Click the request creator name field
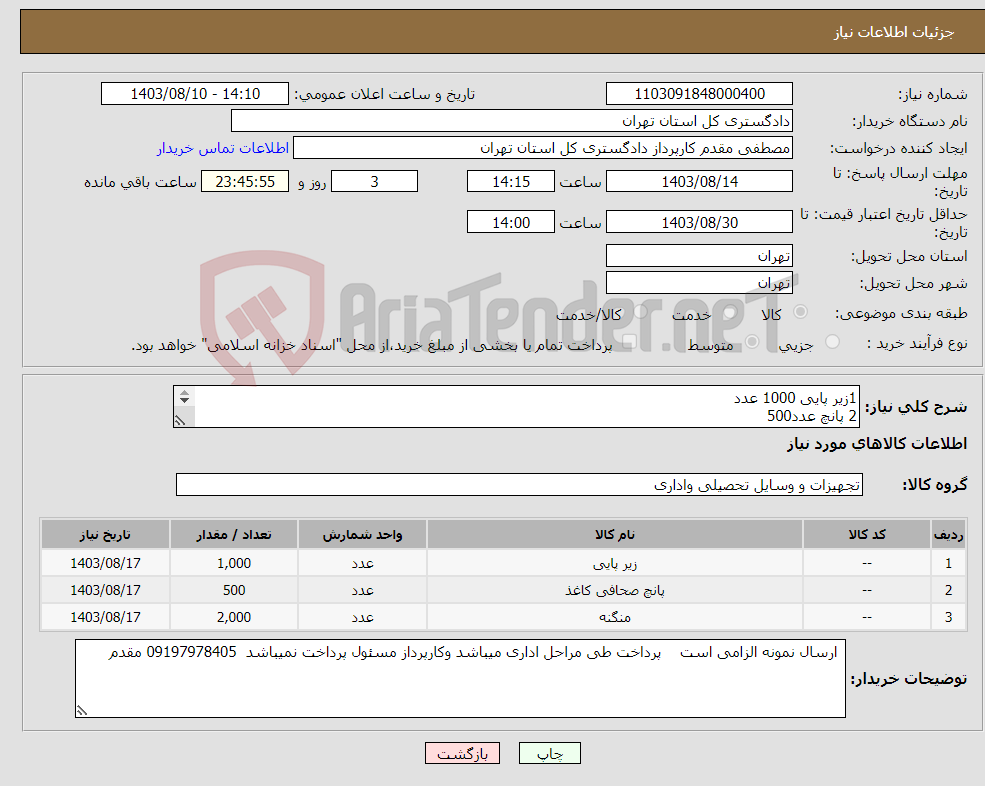Viewport: 985px width, 786px height. coord(543,148)
